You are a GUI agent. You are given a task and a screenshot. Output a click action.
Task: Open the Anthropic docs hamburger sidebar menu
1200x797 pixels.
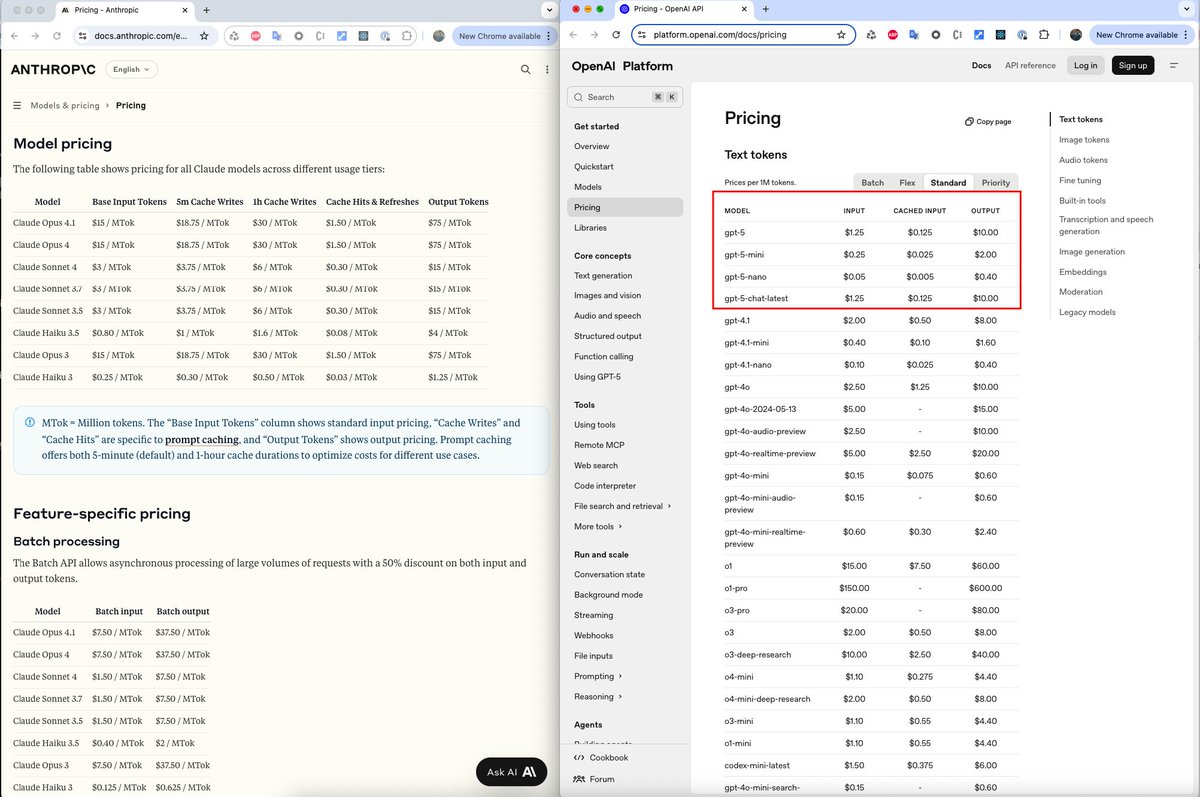[x=18, y=105]
